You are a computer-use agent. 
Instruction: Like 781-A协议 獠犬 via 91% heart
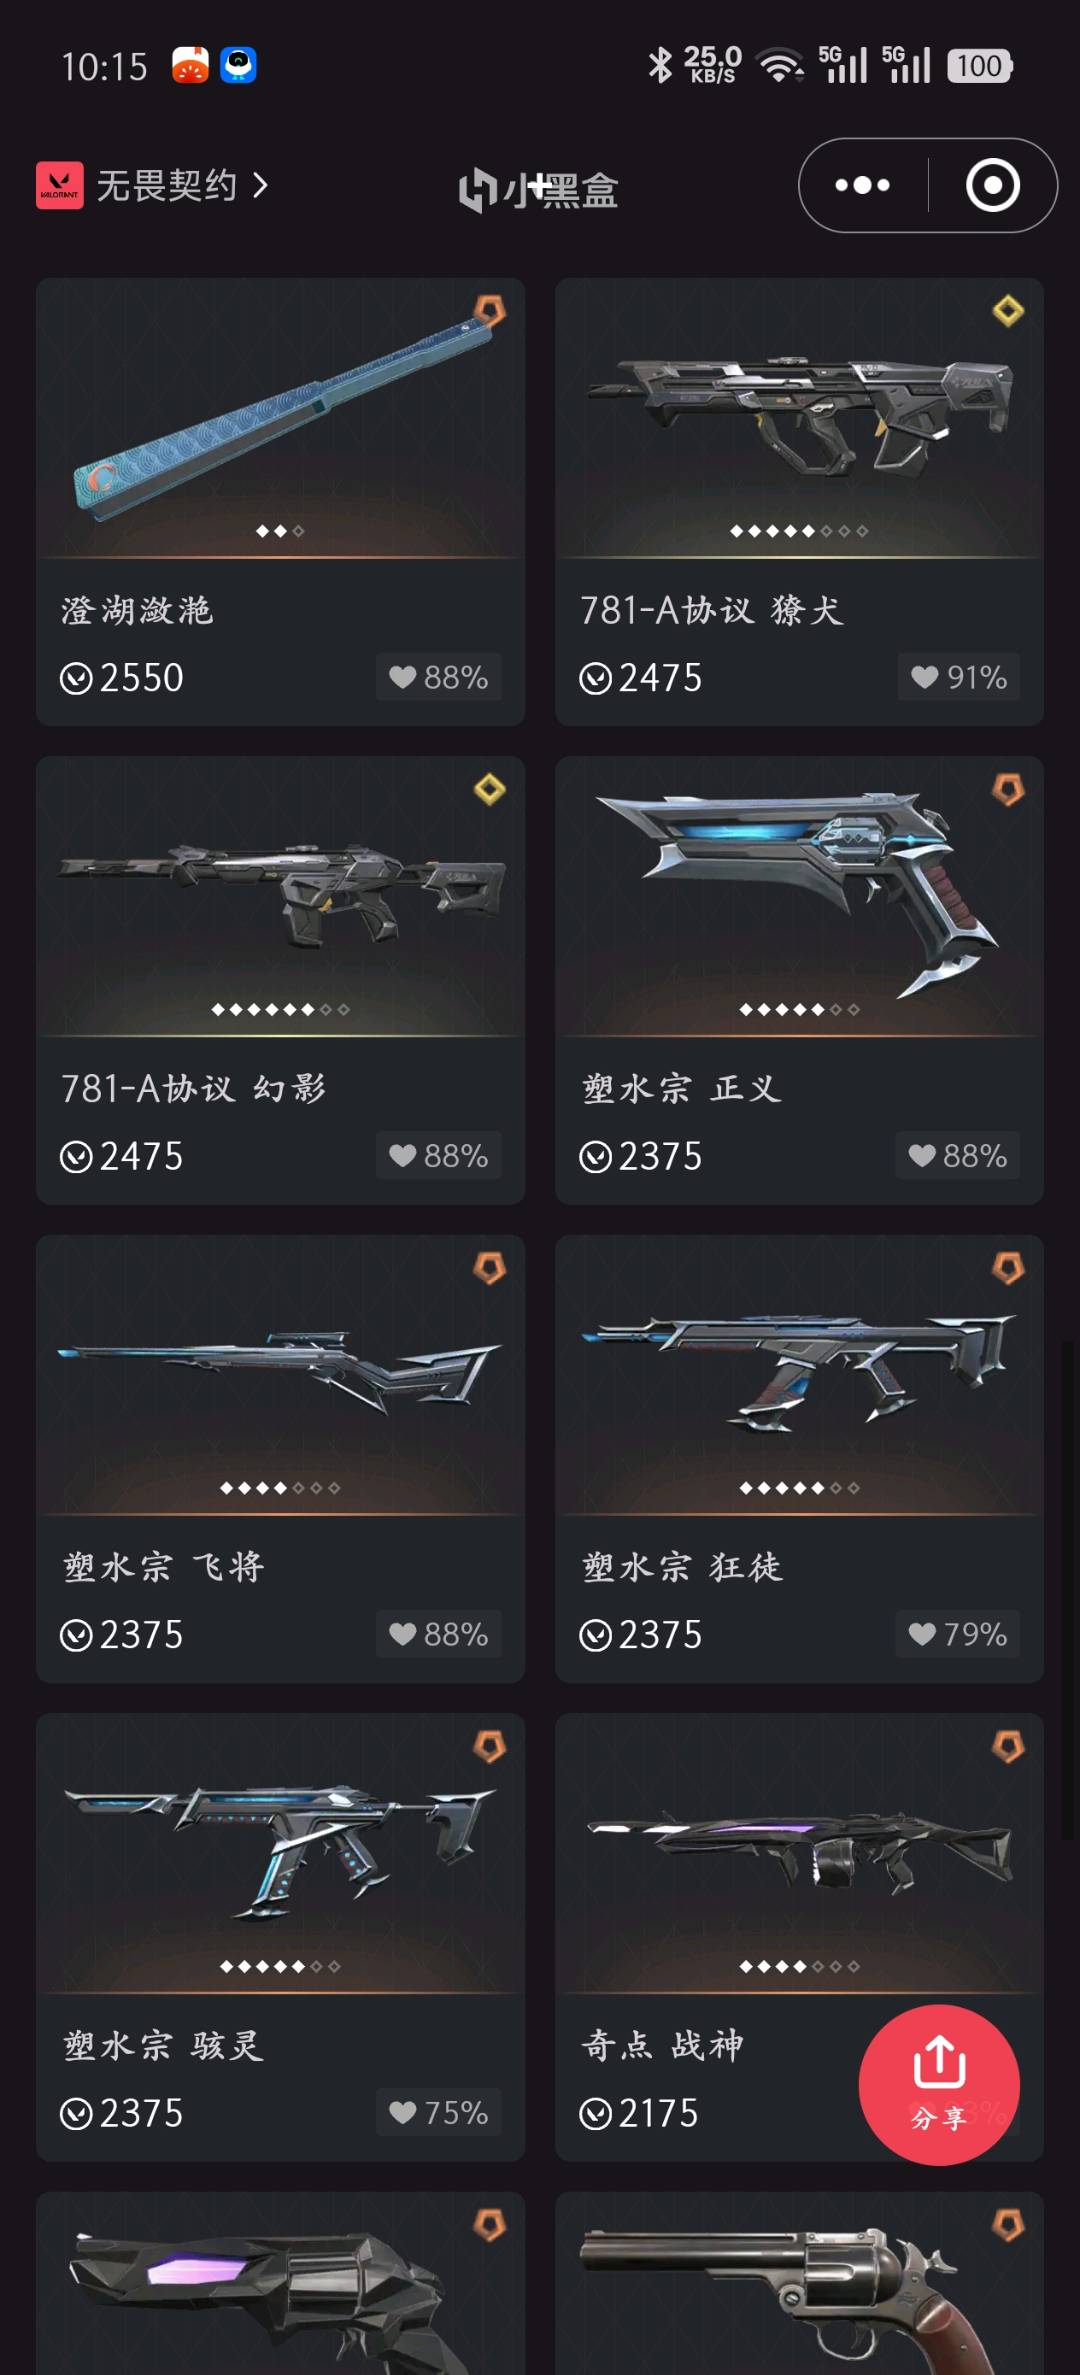pos(958,677)
